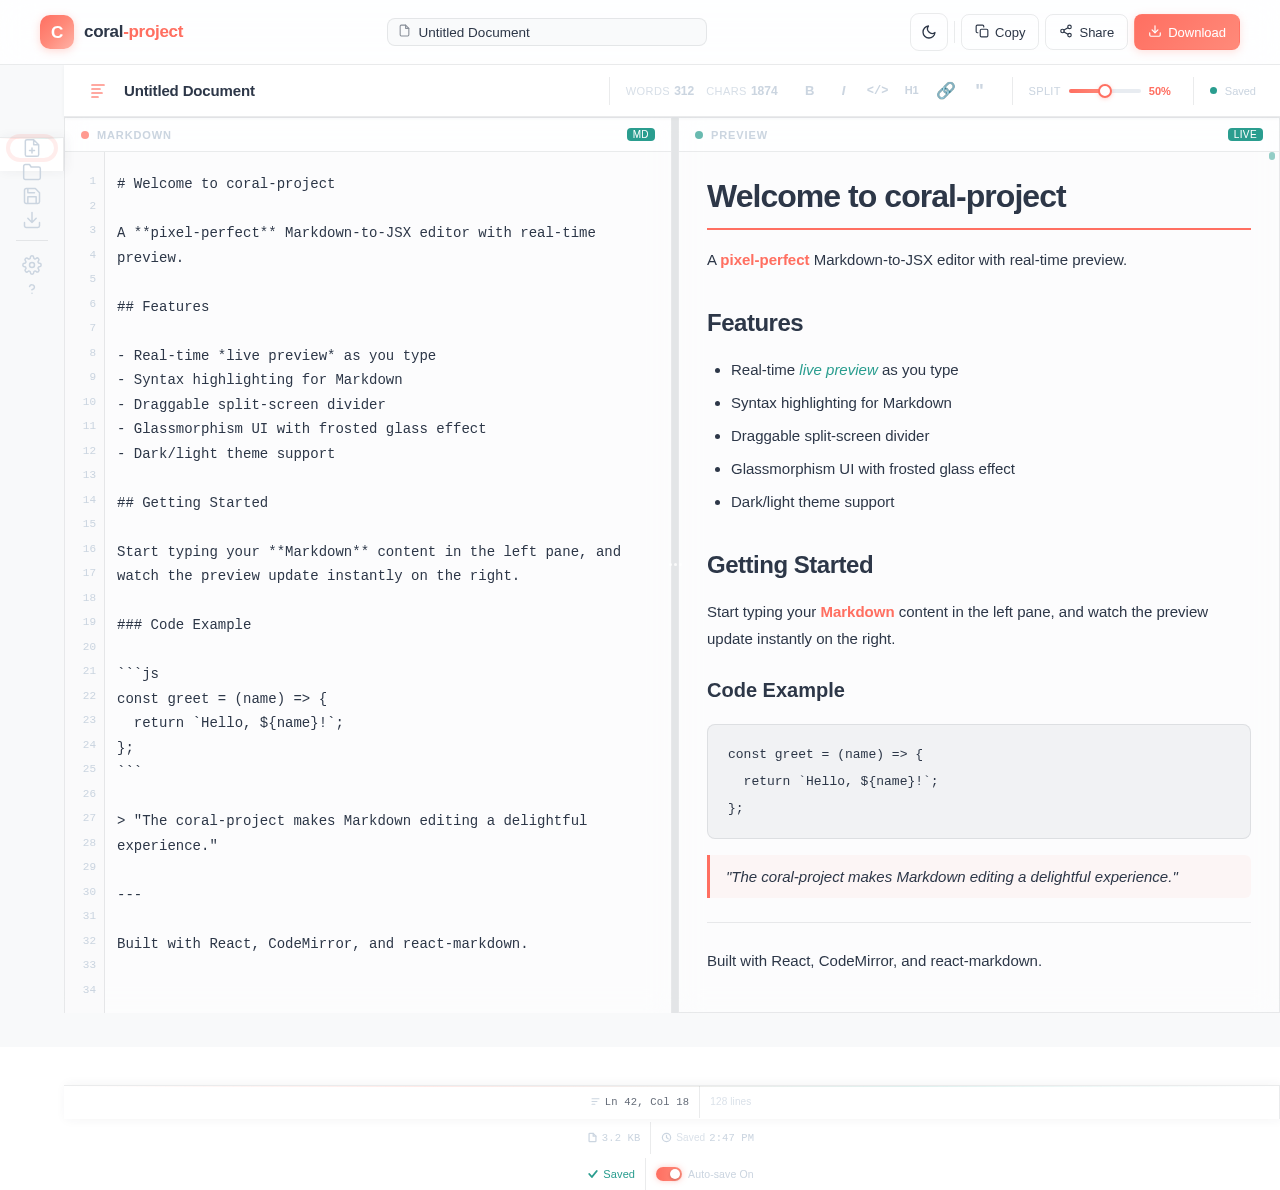Screen dimensions: 1280x1190
Task: Open the folder icon in the sidebar
Action: click(32, 172)
